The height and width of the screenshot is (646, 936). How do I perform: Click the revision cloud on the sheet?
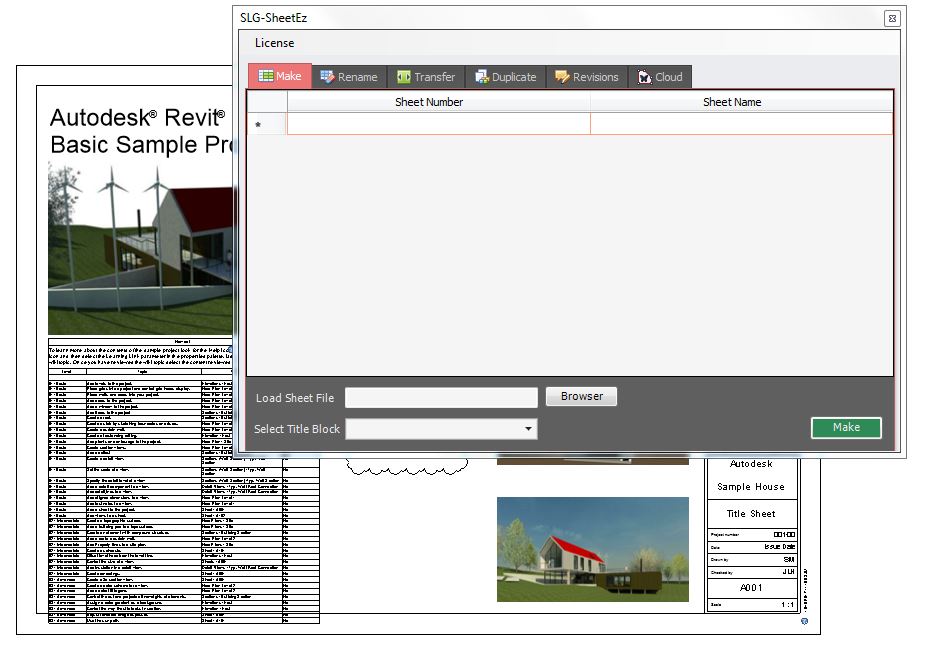(x=407, y=467)
